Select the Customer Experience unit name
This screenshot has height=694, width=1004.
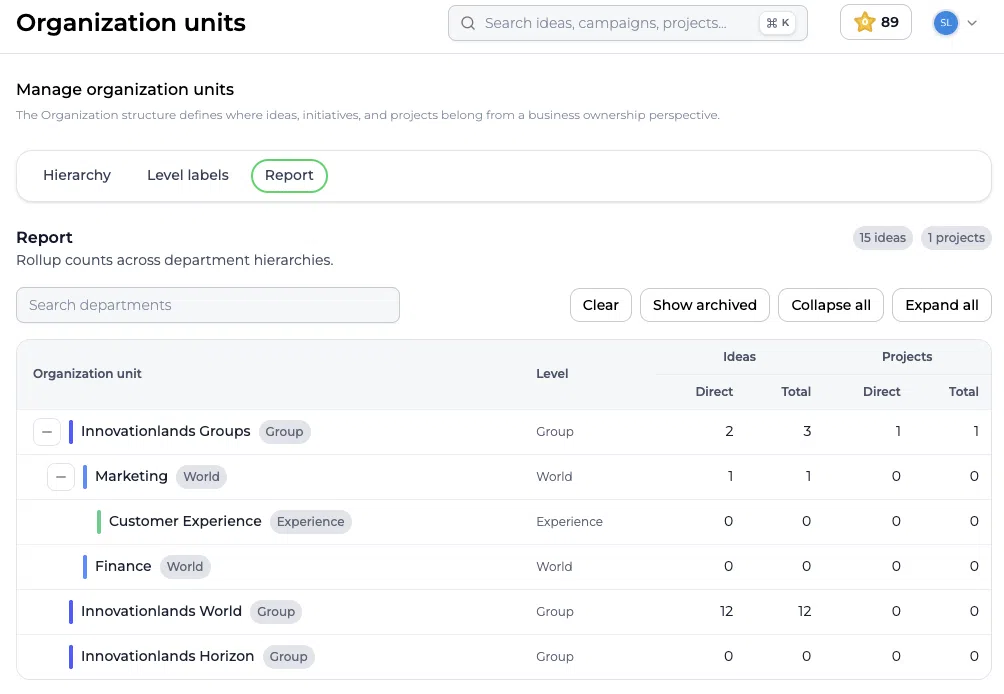tap(185, 521)
